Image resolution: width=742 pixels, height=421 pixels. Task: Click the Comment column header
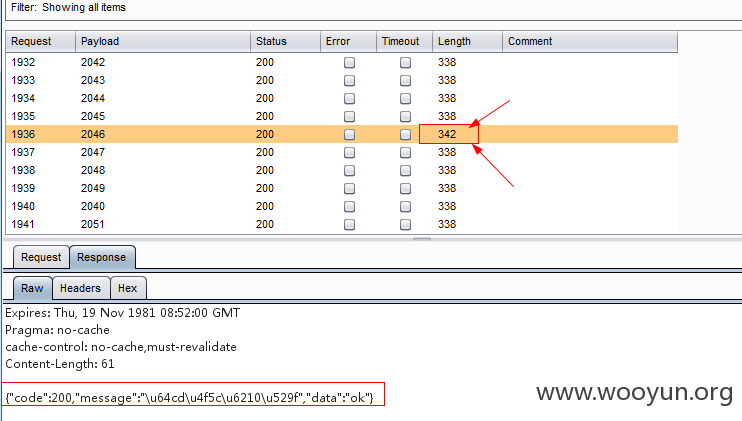tap(590, 42)
